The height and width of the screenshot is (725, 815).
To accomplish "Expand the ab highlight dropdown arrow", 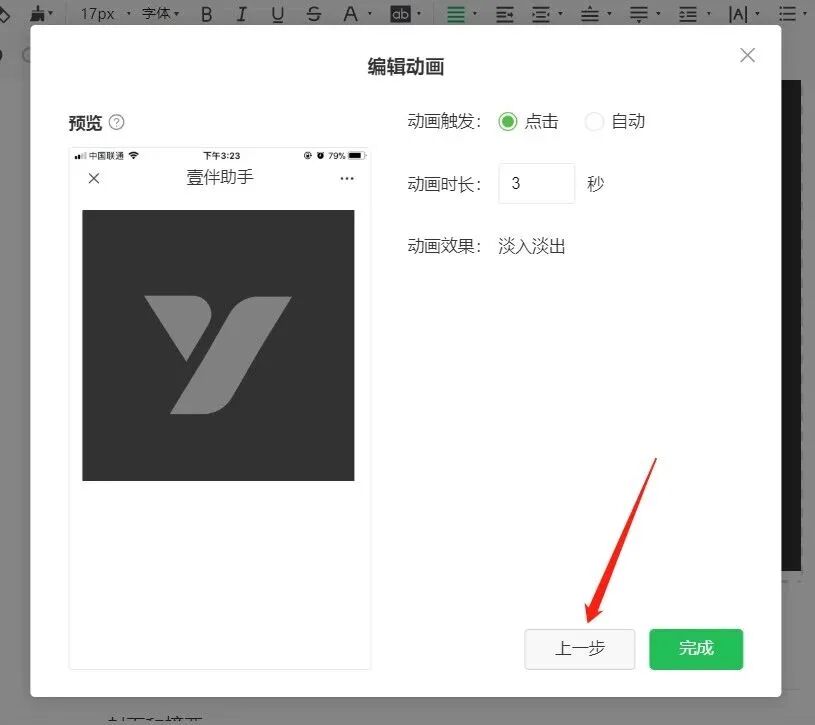I will coord(419,14).
